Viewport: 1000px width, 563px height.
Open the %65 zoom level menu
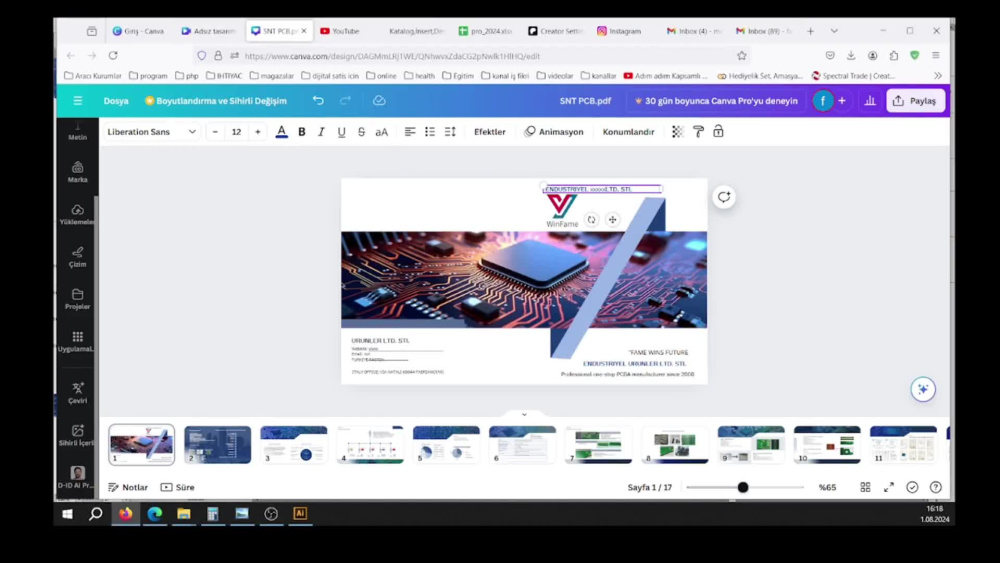(827, 487)
